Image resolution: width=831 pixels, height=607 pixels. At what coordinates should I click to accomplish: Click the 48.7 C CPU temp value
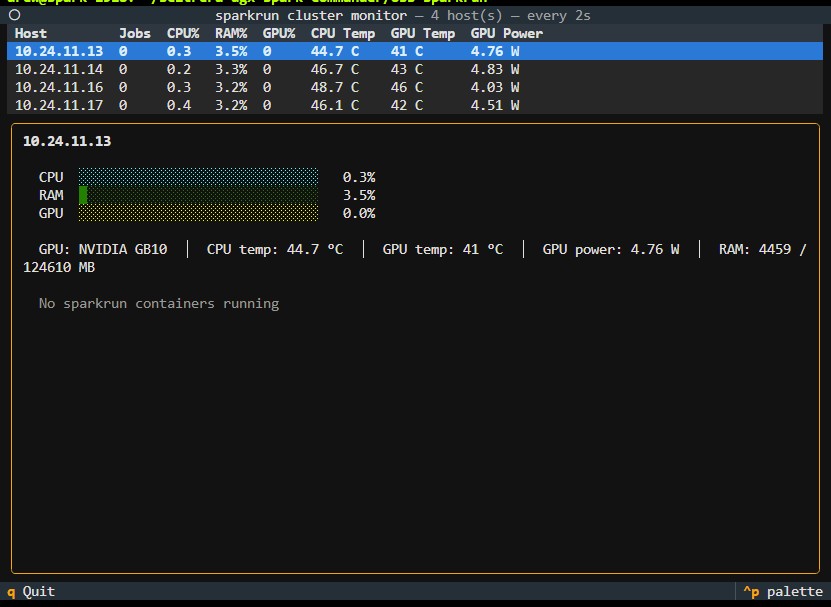pos(335,87)
